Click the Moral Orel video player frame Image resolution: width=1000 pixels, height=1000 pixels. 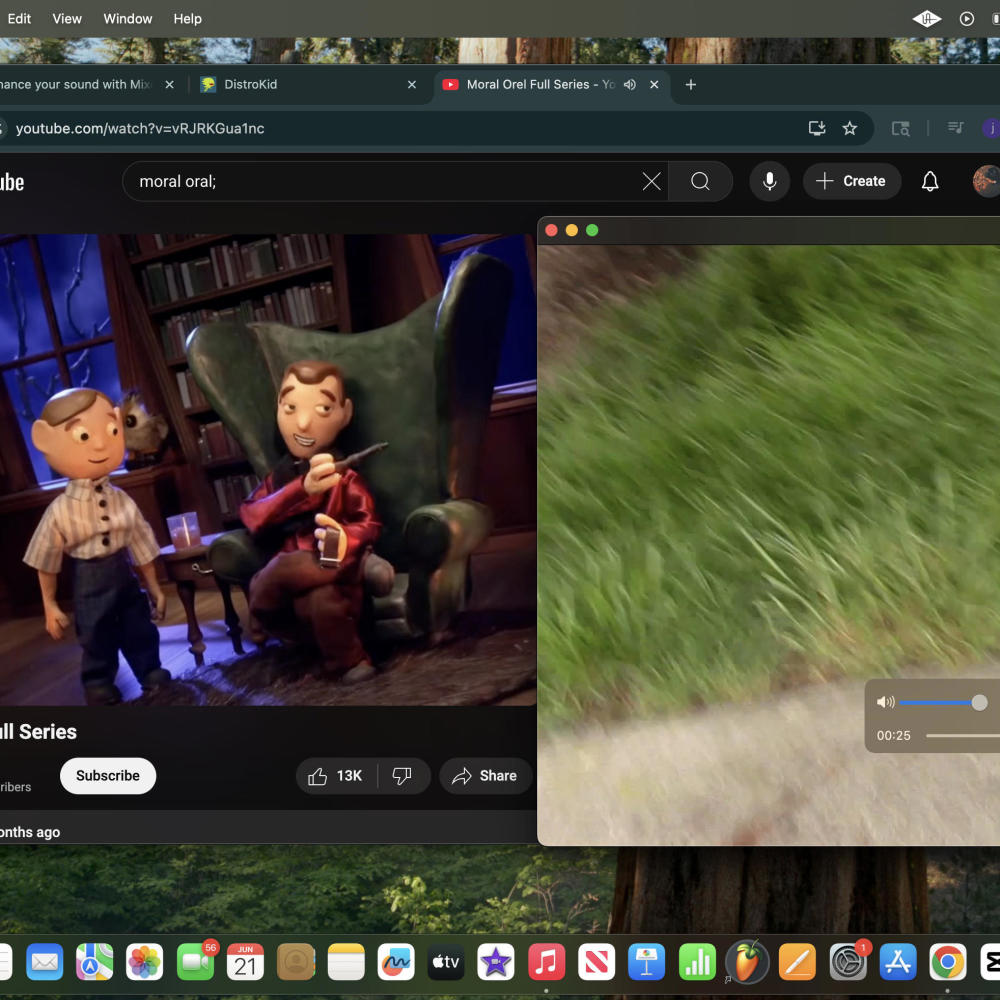[268, 469]
